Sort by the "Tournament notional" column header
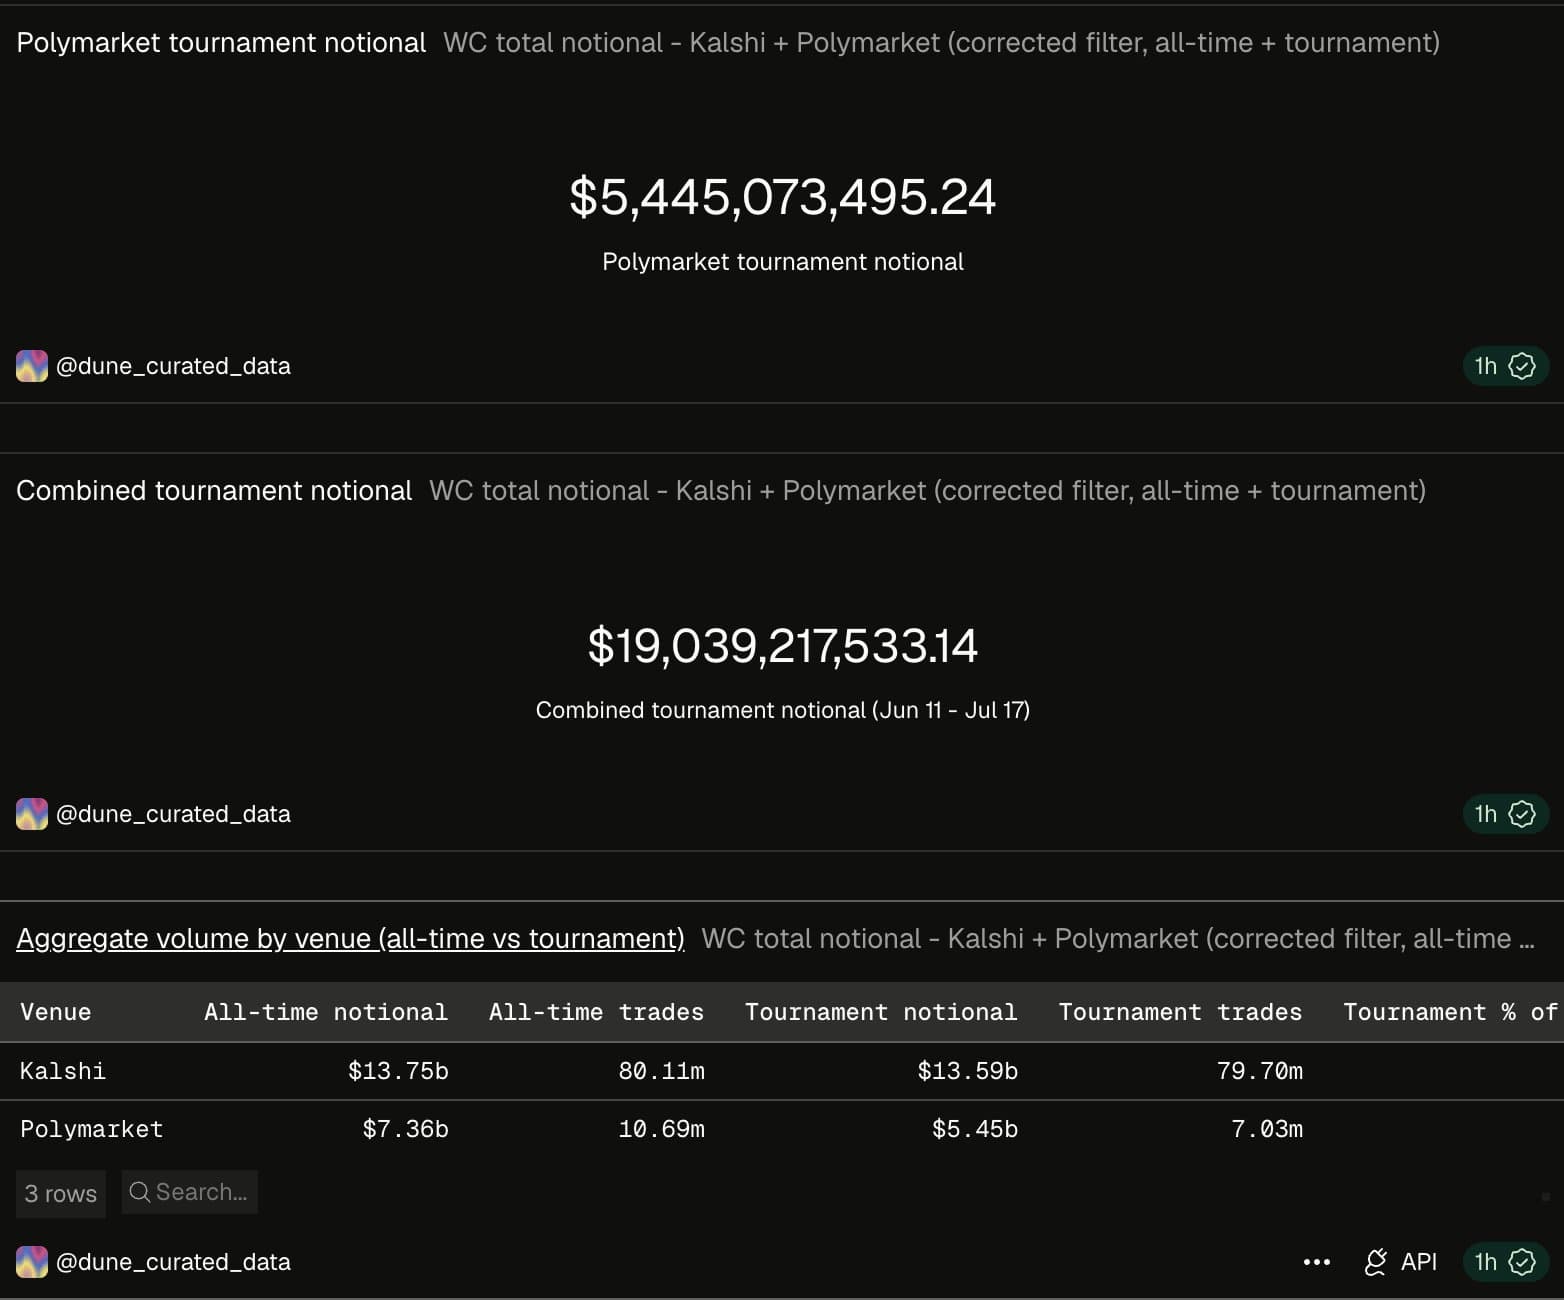 pyautogui.click(x=881, y=1012)
